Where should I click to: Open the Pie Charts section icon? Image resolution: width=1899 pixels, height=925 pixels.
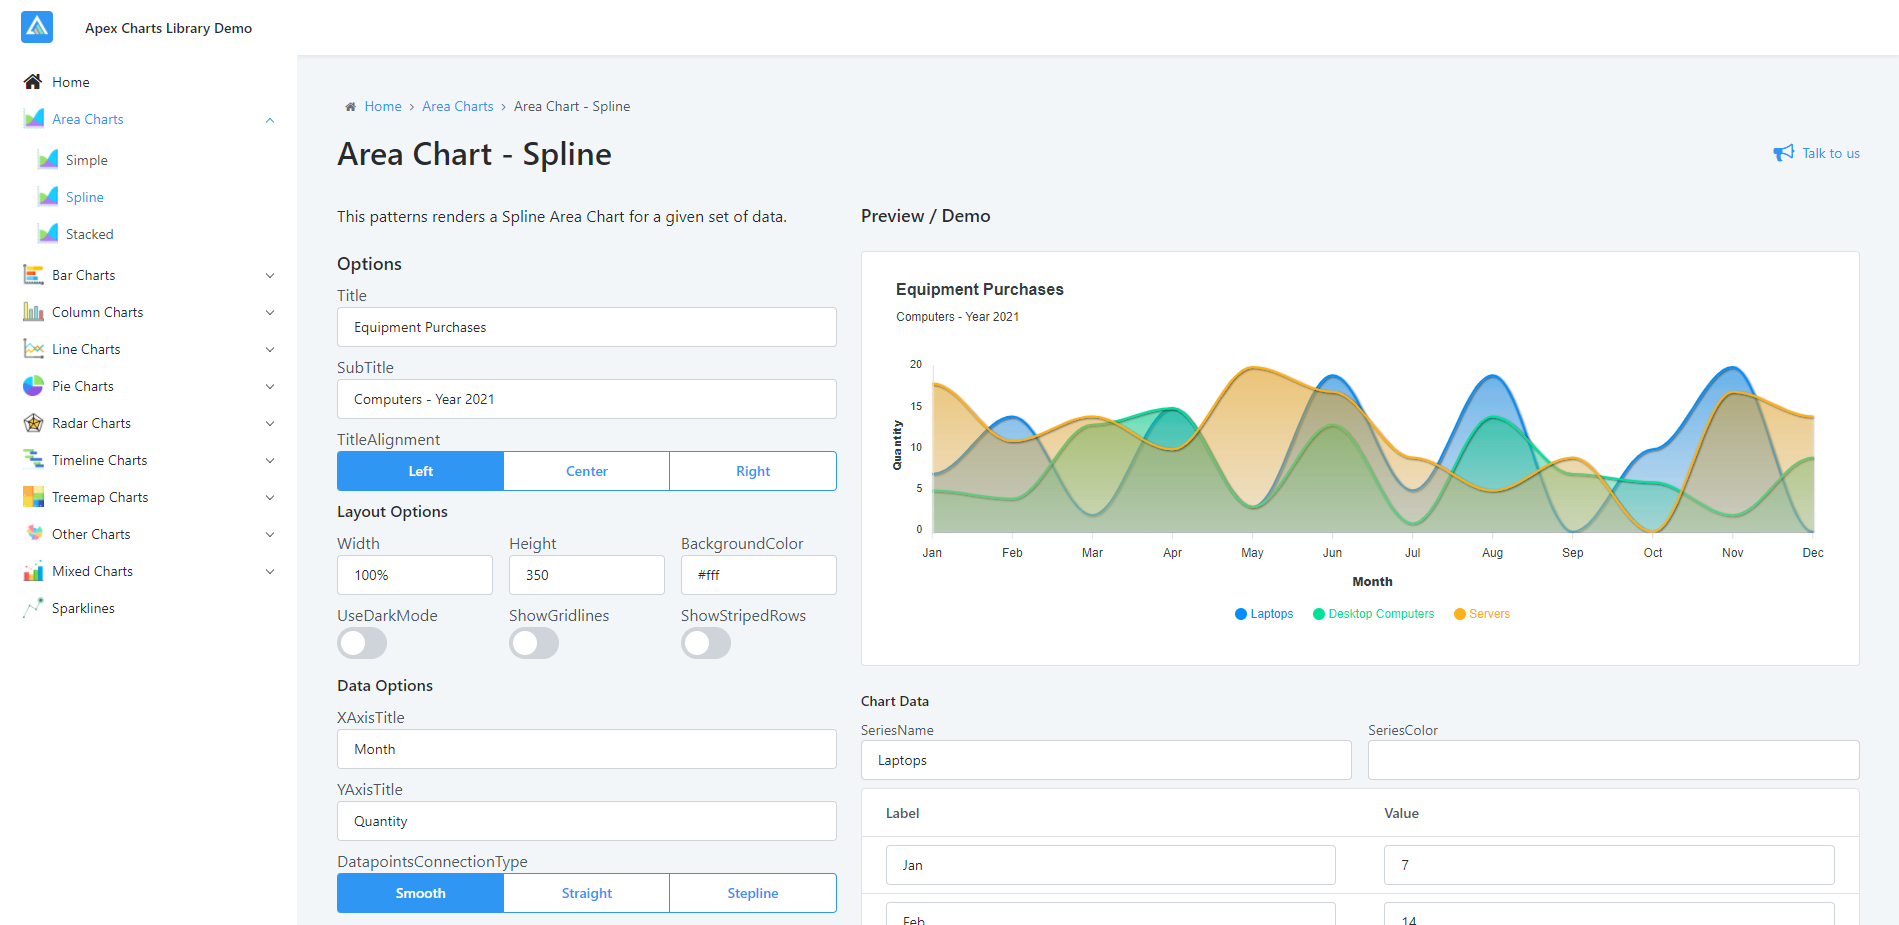[x=33, y=385]
